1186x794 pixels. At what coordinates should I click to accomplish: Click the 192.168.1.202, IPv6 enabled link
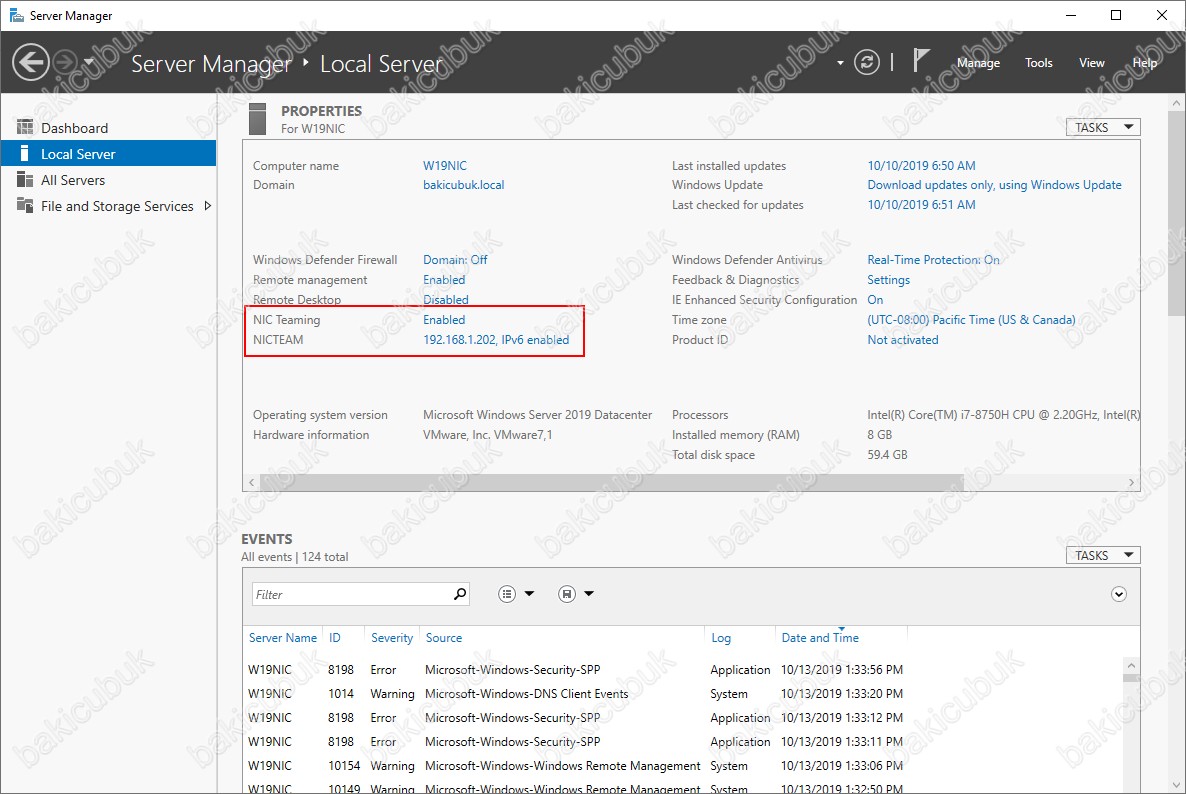click(x=495, y=340)
